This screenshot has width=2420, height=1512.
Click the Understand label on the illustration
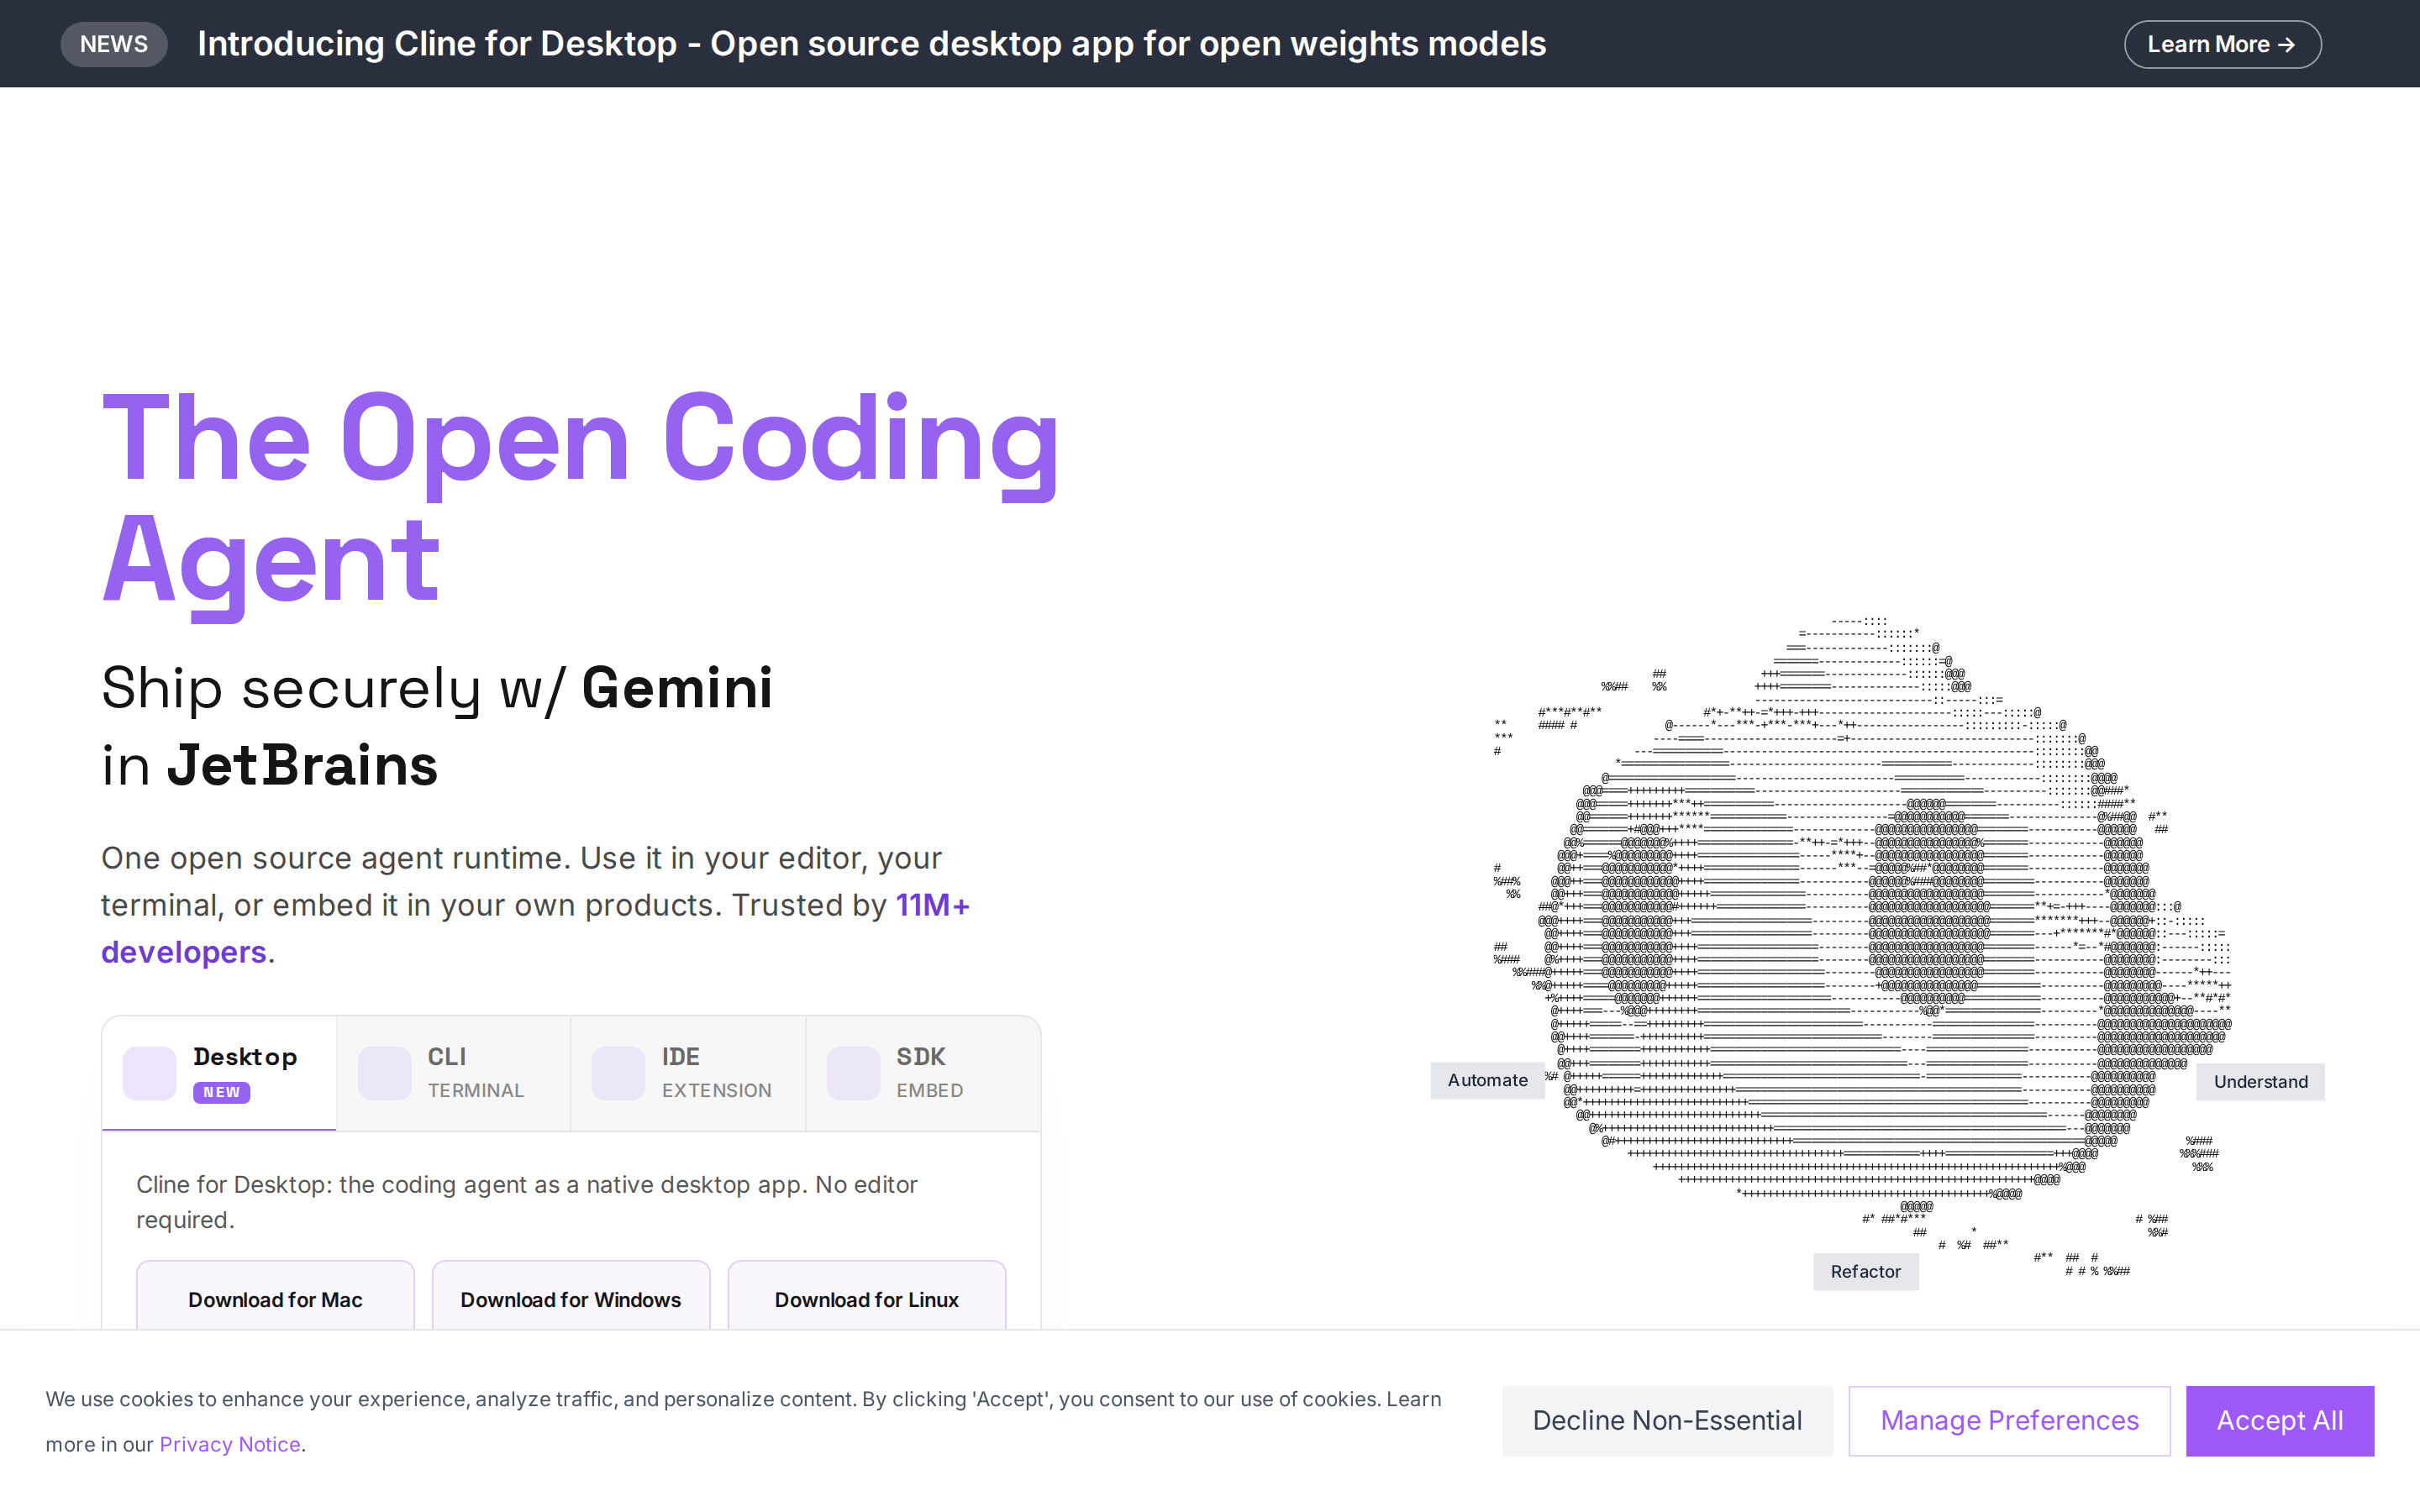[x=2260, y=1082]
